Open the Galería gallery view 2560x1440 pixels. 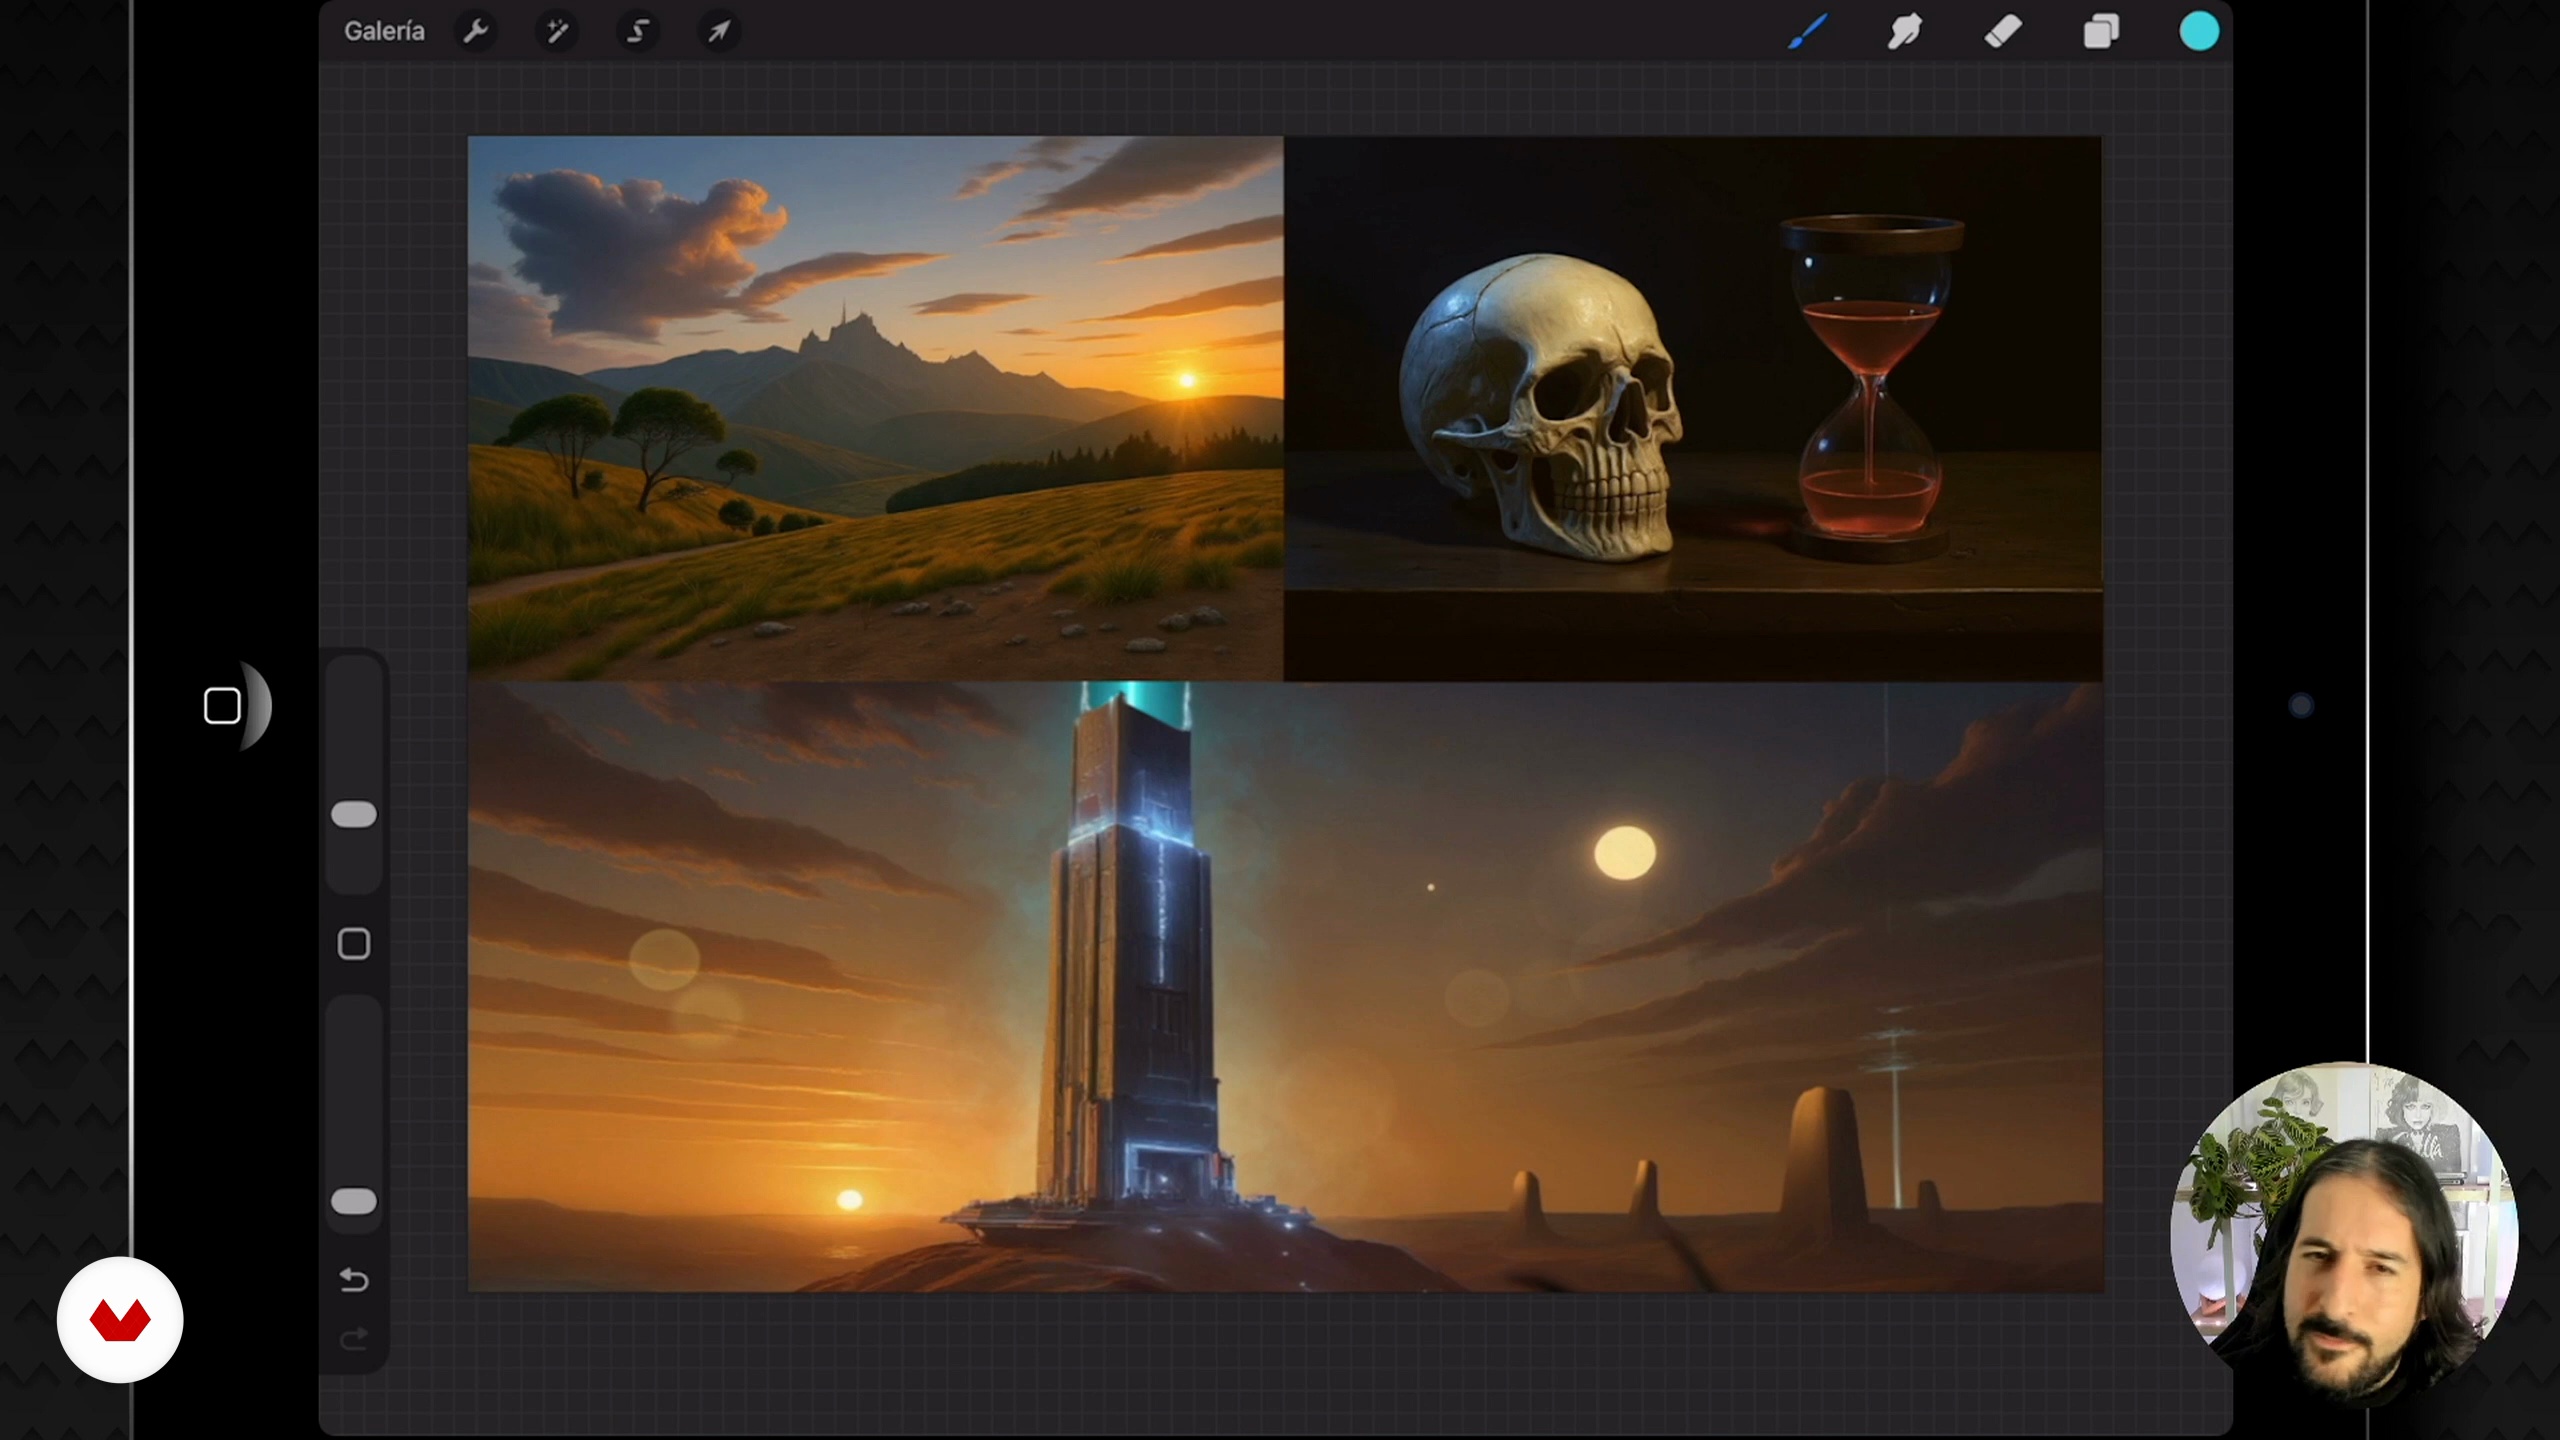(384, 32)
